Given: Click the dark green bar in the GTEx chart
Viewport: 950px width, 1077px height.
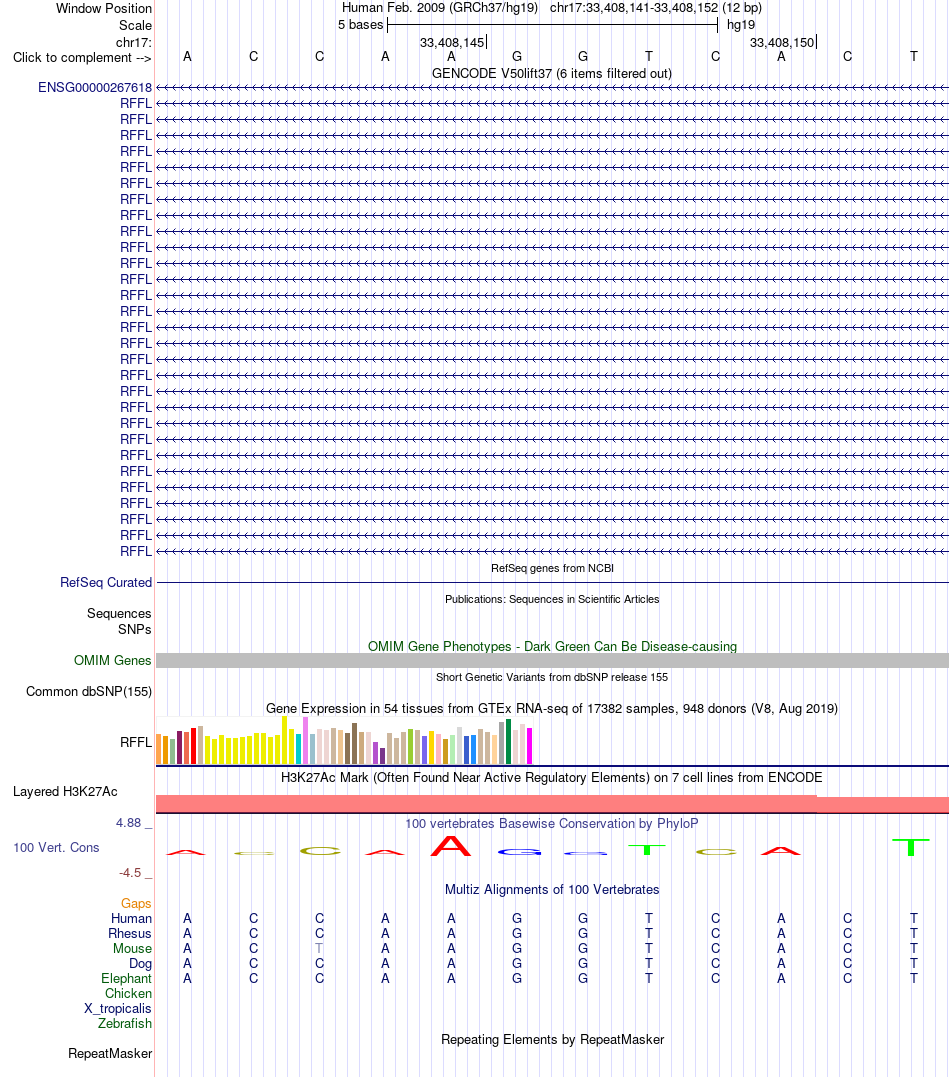Looking at the screenshot, I should [508, 742].
